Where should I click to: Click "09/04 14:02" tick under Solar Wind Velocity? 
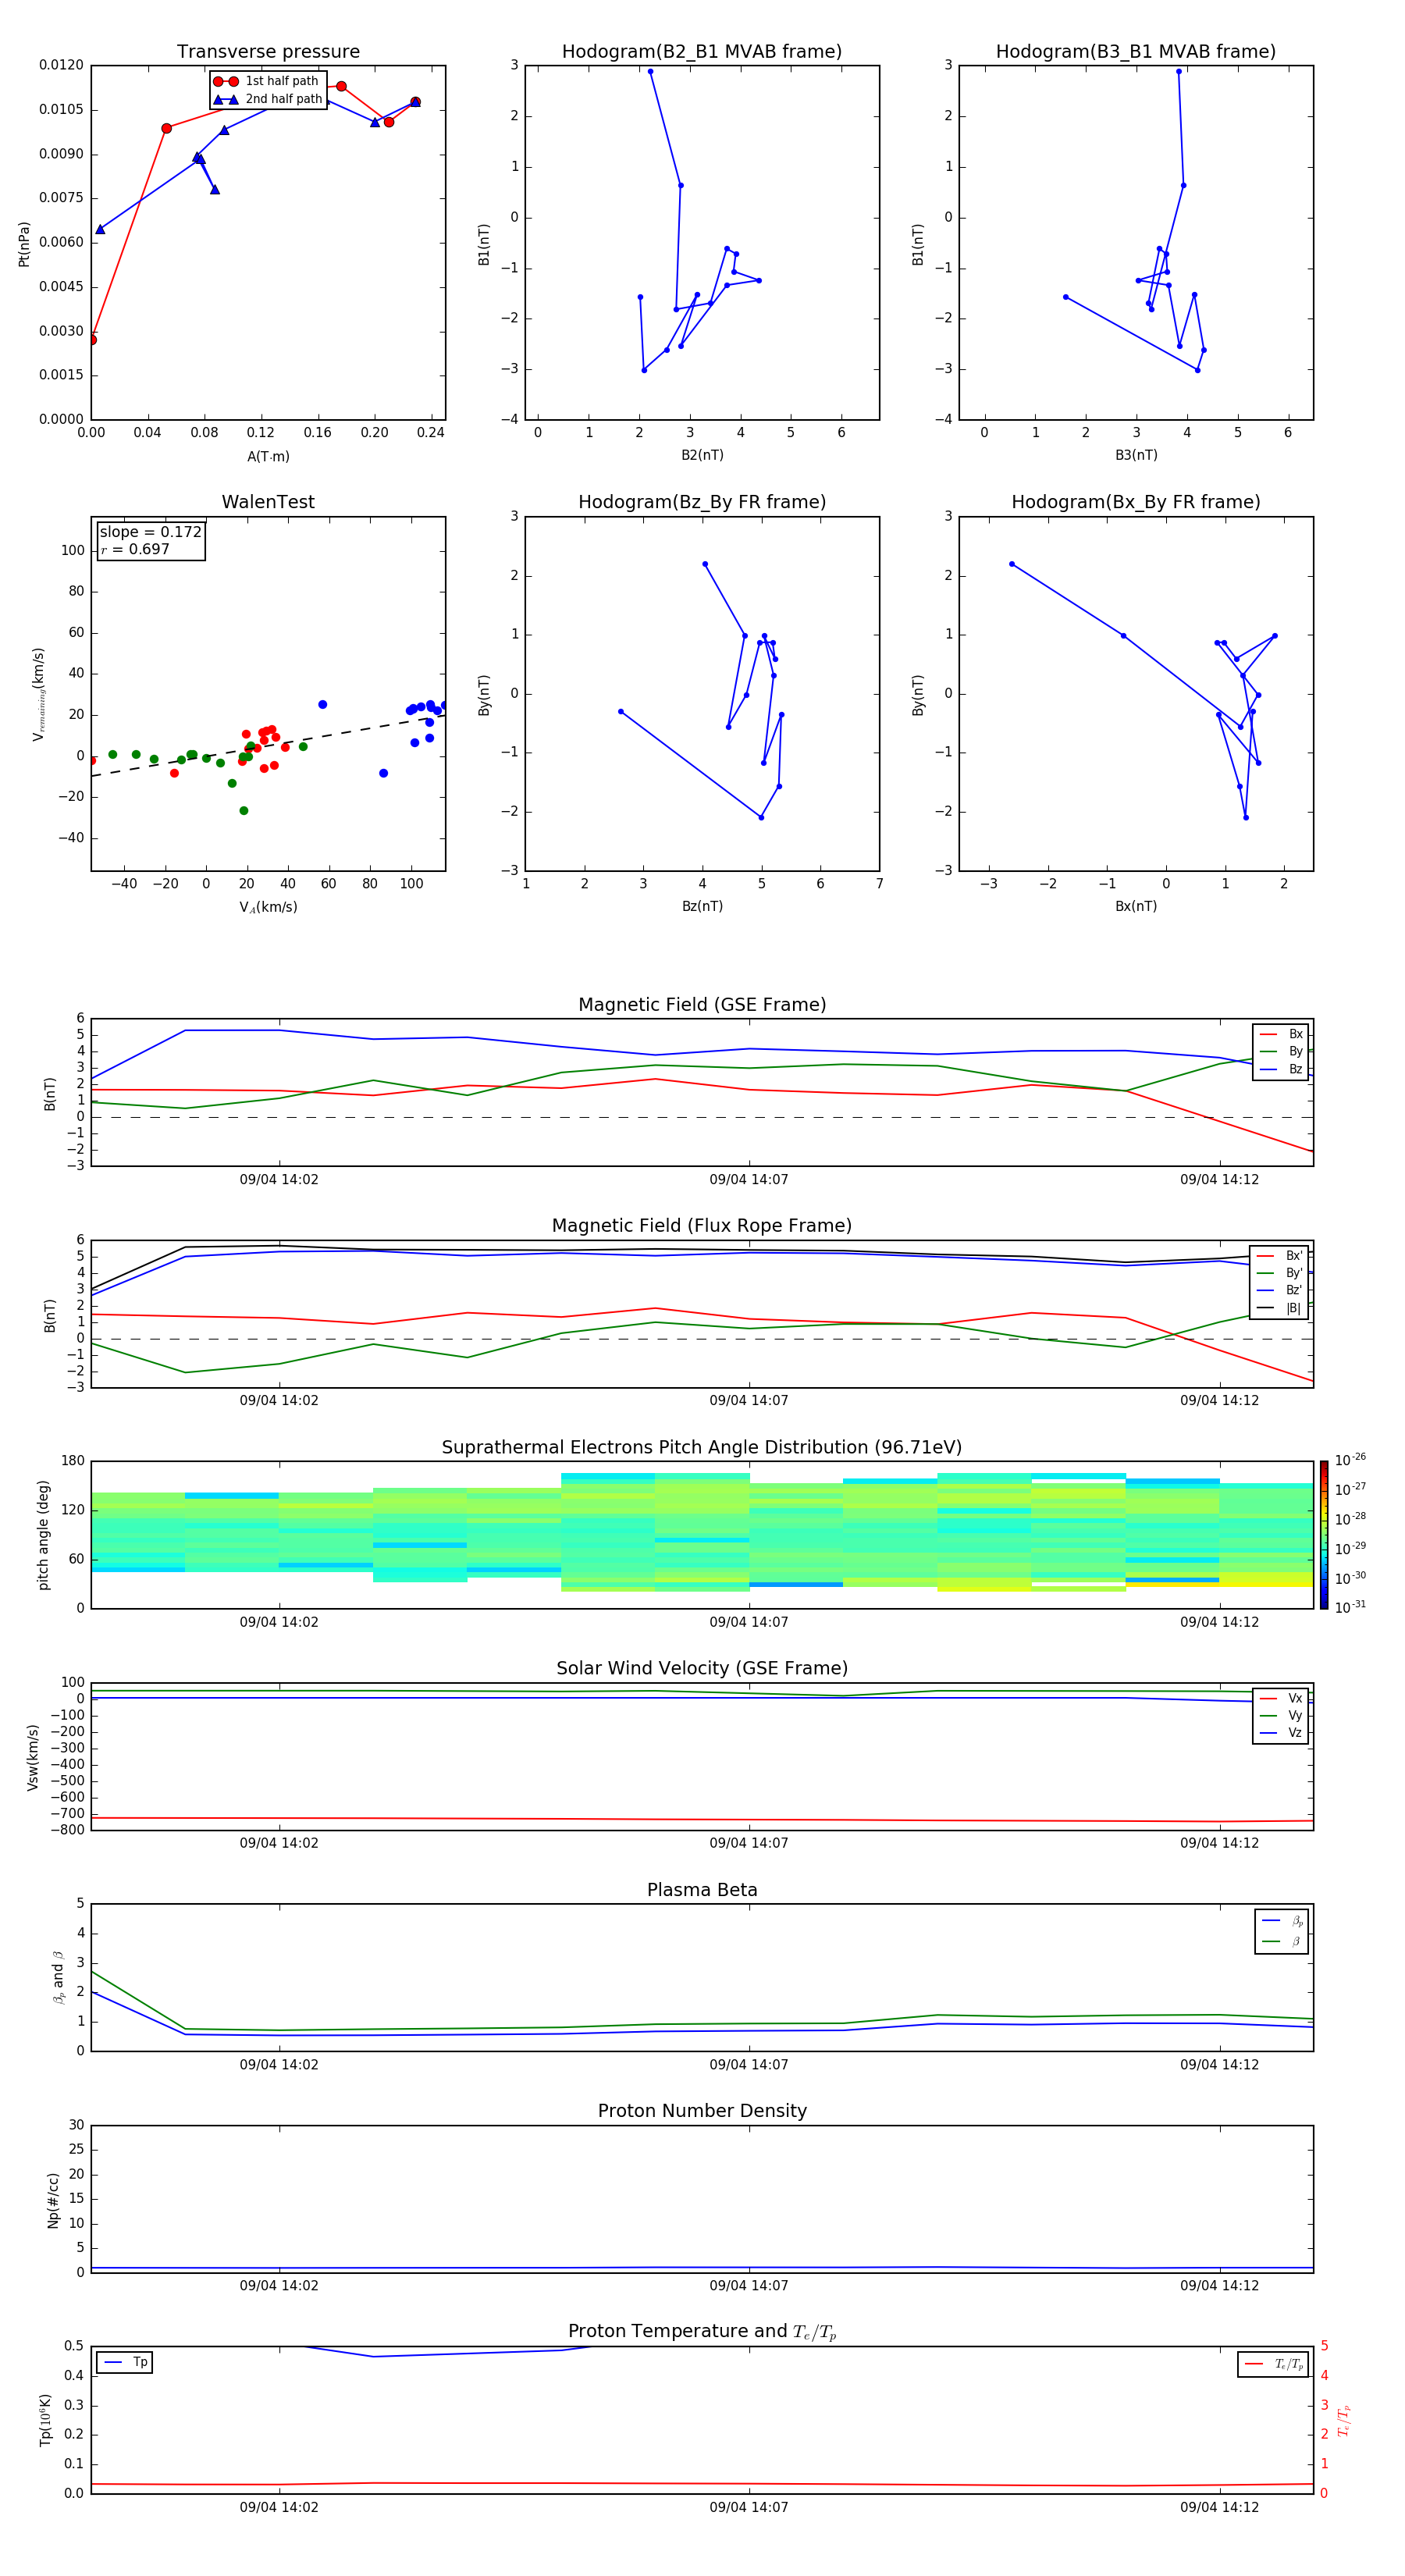pyautogui.click(x=279, y=1843)
